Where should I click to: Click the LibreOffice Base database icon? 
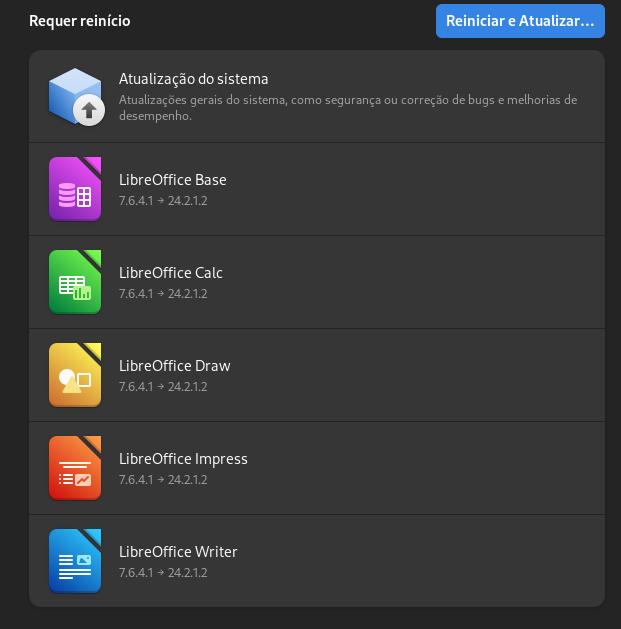click(x=75, y=189)
